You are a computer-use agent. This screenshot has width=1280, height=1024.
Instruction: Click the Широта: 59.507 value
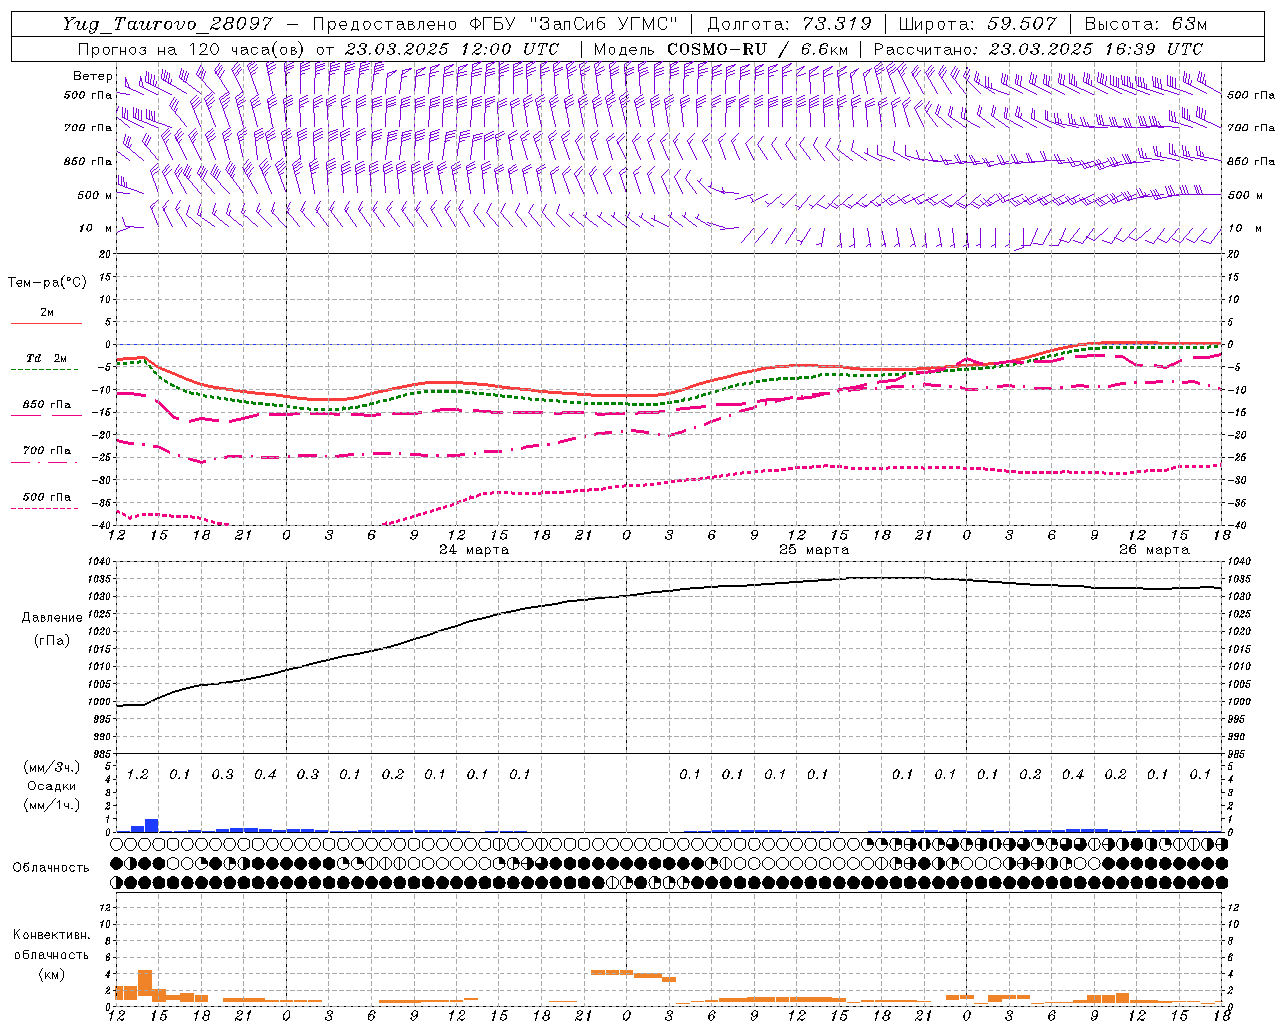977,24
